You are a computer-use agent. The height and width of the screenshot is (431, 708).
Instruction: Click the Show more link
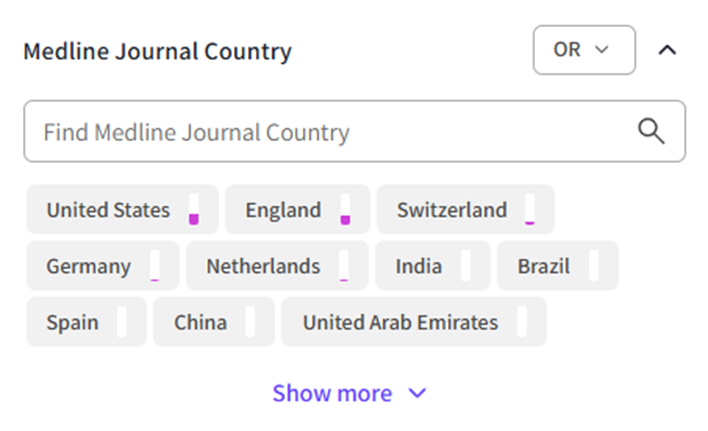332,393
